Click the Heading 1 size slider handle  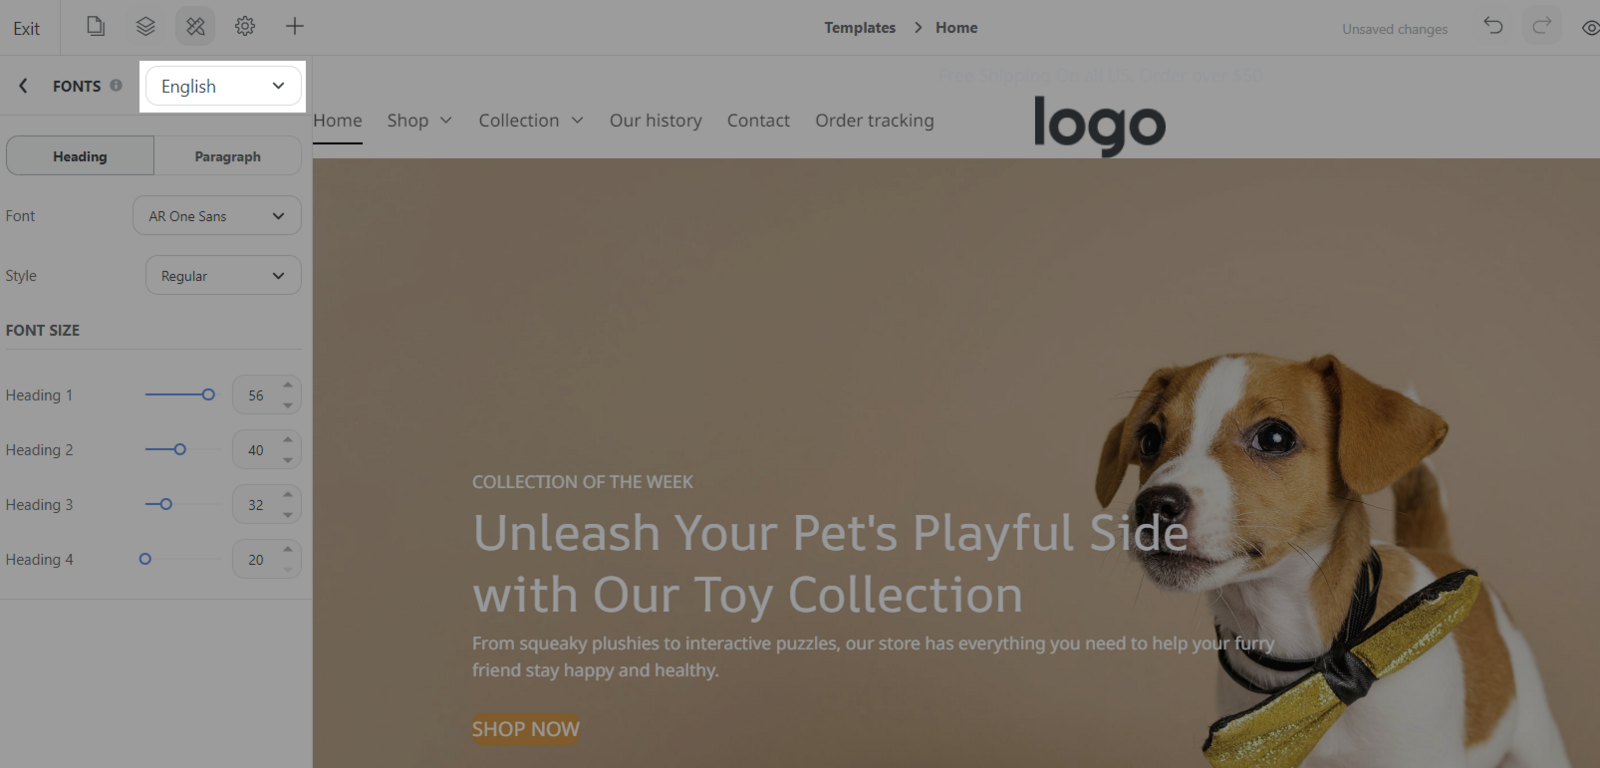208,395
